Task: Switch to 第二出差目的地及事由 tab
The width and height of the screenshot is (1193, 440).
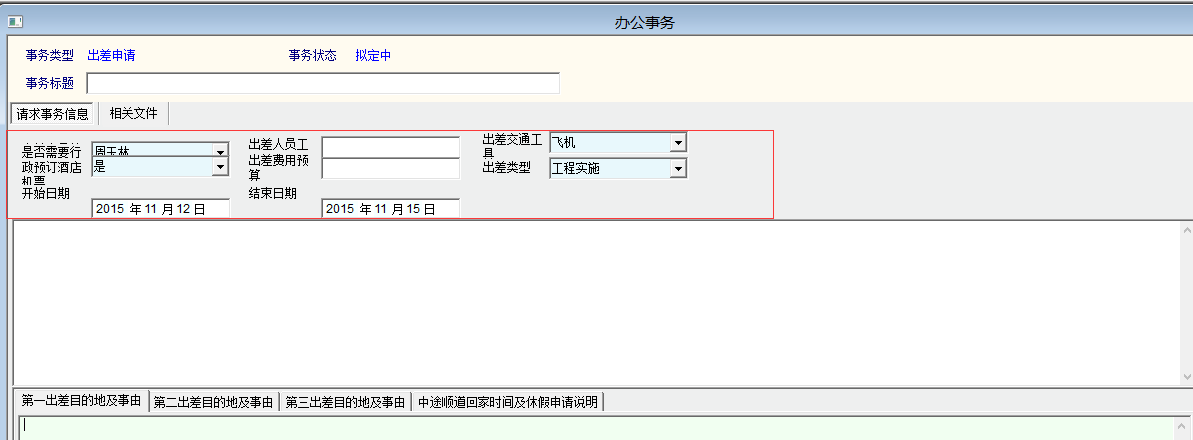Action: click(213, 402)
